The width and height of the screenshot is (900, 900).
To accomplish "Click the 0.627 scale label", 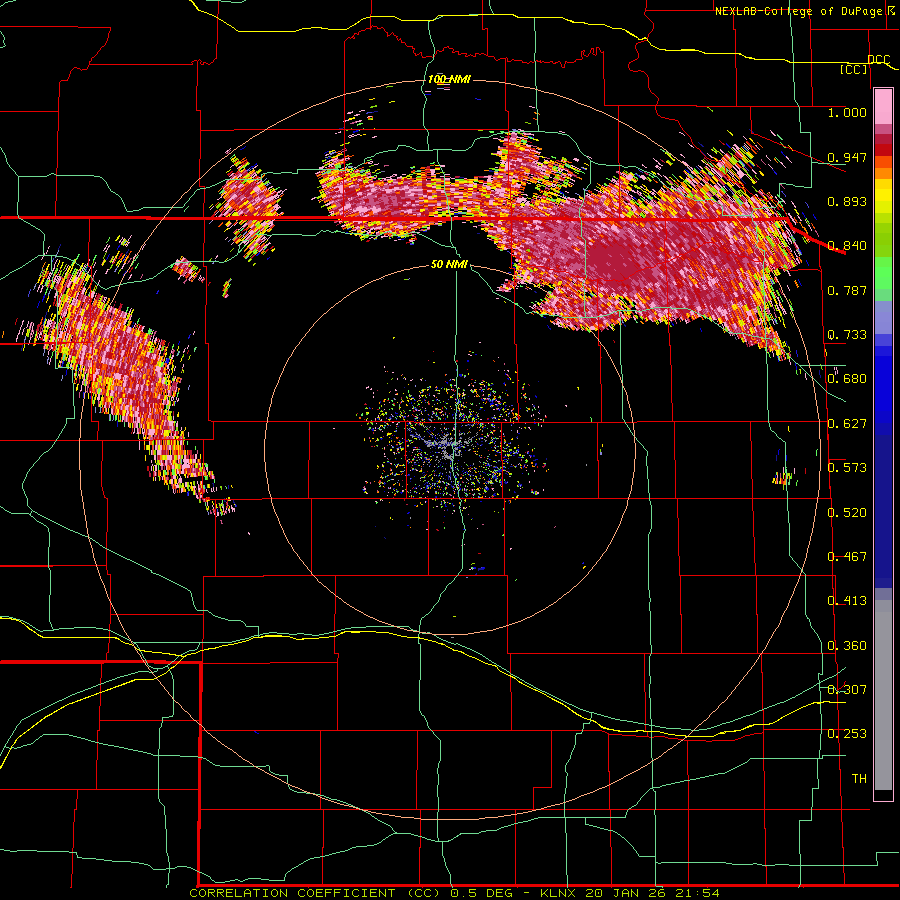I will (847, 424).
